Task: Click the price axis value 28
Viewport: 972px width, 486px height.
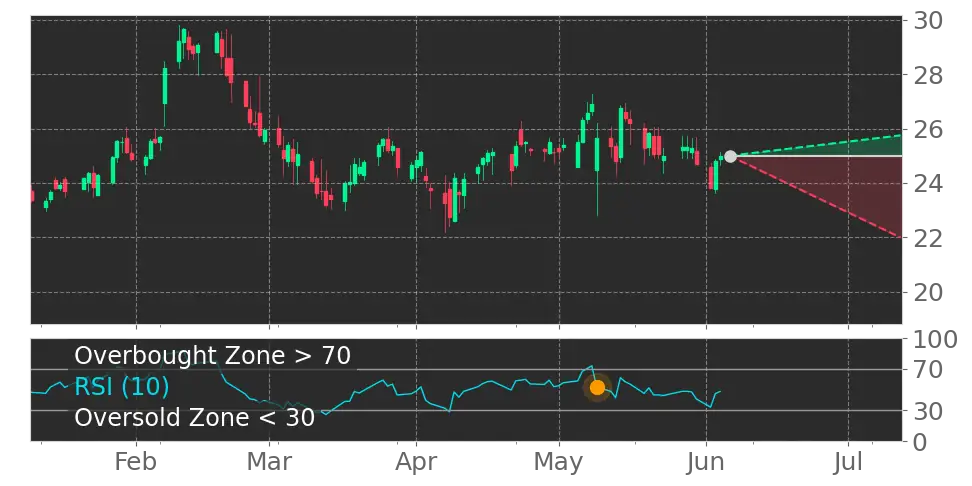Action: [928, 76]
